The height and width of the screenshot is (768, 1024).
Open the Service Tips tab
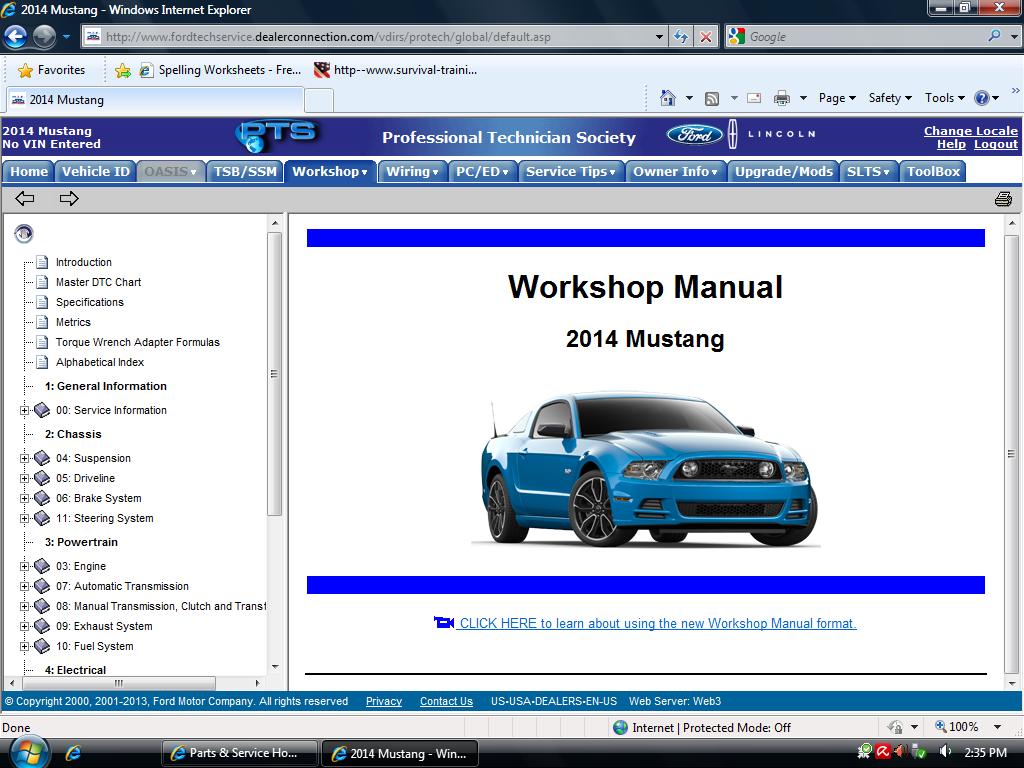[x=571, y=172]
